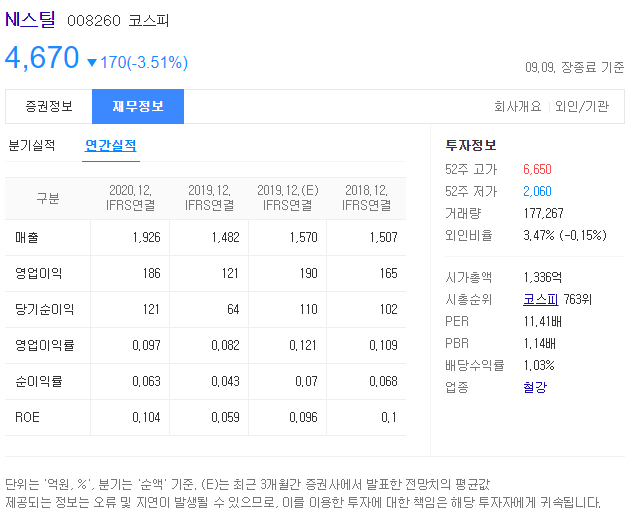This screenshot has width=633, height=513.
Task: Click the 거래량 value 177,267
Action: click(543, 213)
